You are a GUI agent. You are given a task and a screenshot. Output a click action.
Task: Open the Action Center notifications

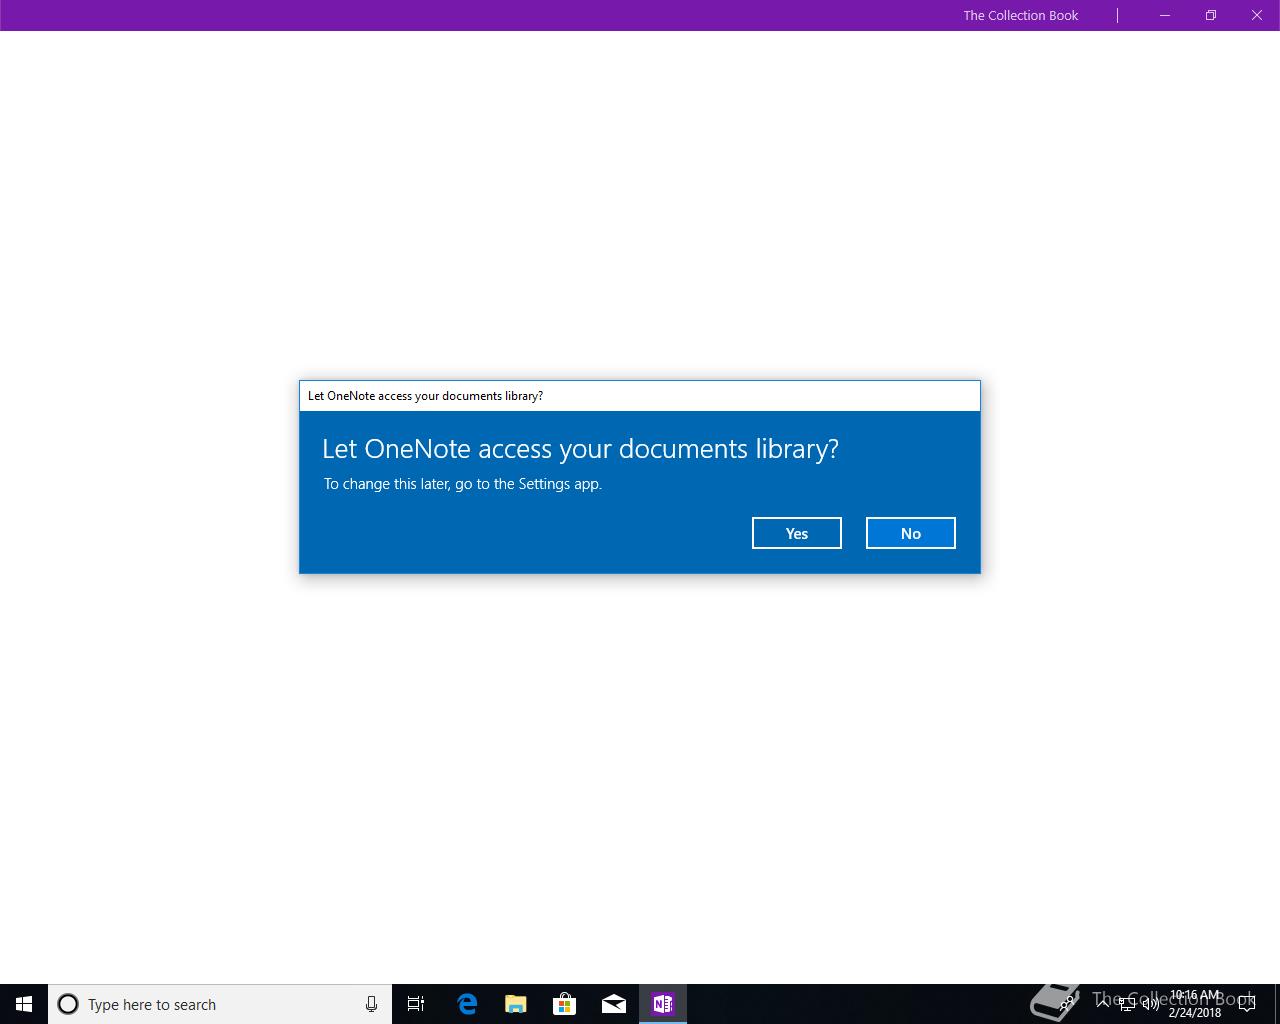[1246, 1004]
